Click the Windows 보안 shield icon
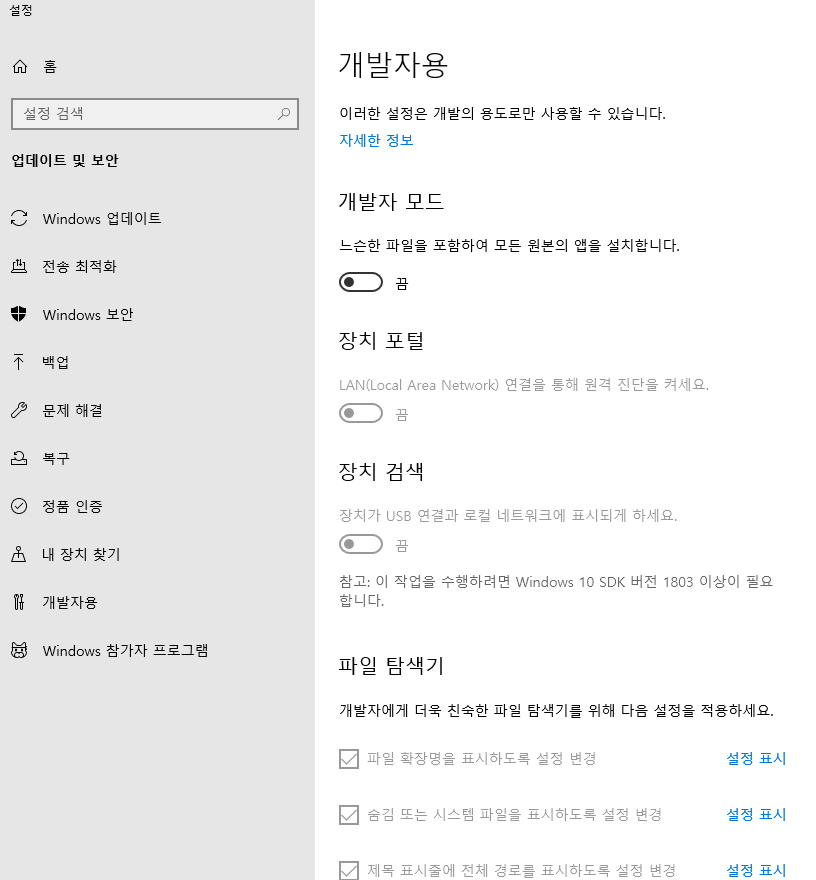Viewport: 816px width, 880px height. [19, 314]
